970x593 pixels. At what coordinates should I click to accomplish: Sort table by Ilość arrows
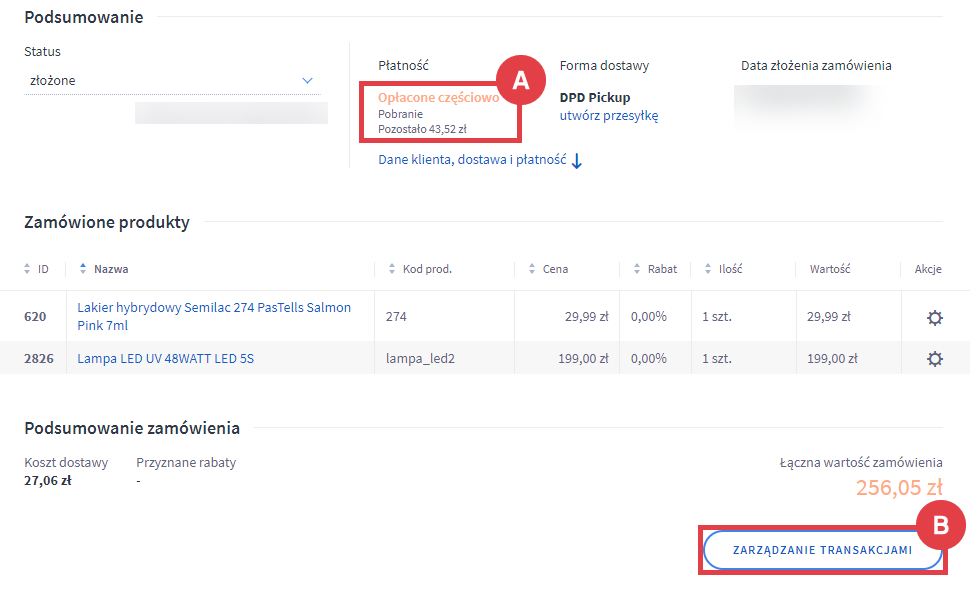[708, 269]
